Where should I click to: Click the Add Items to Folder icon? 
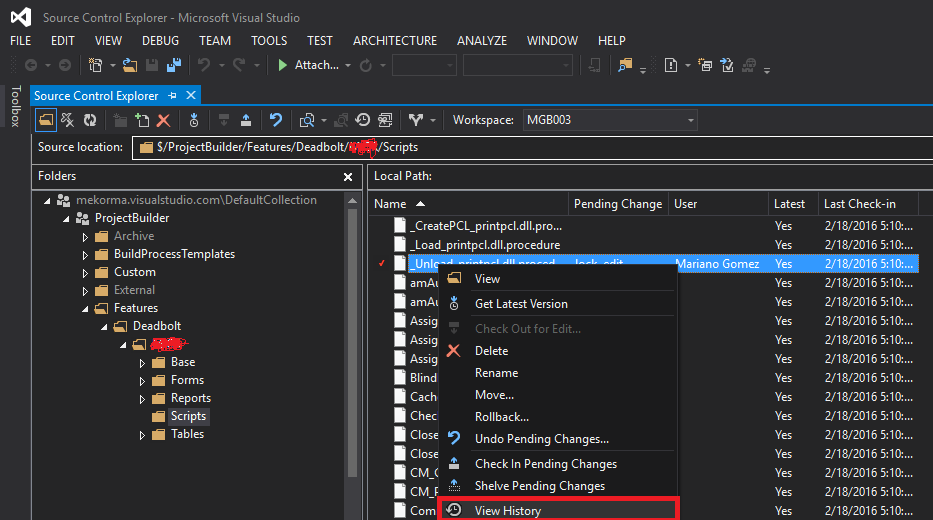pos(142,120)
